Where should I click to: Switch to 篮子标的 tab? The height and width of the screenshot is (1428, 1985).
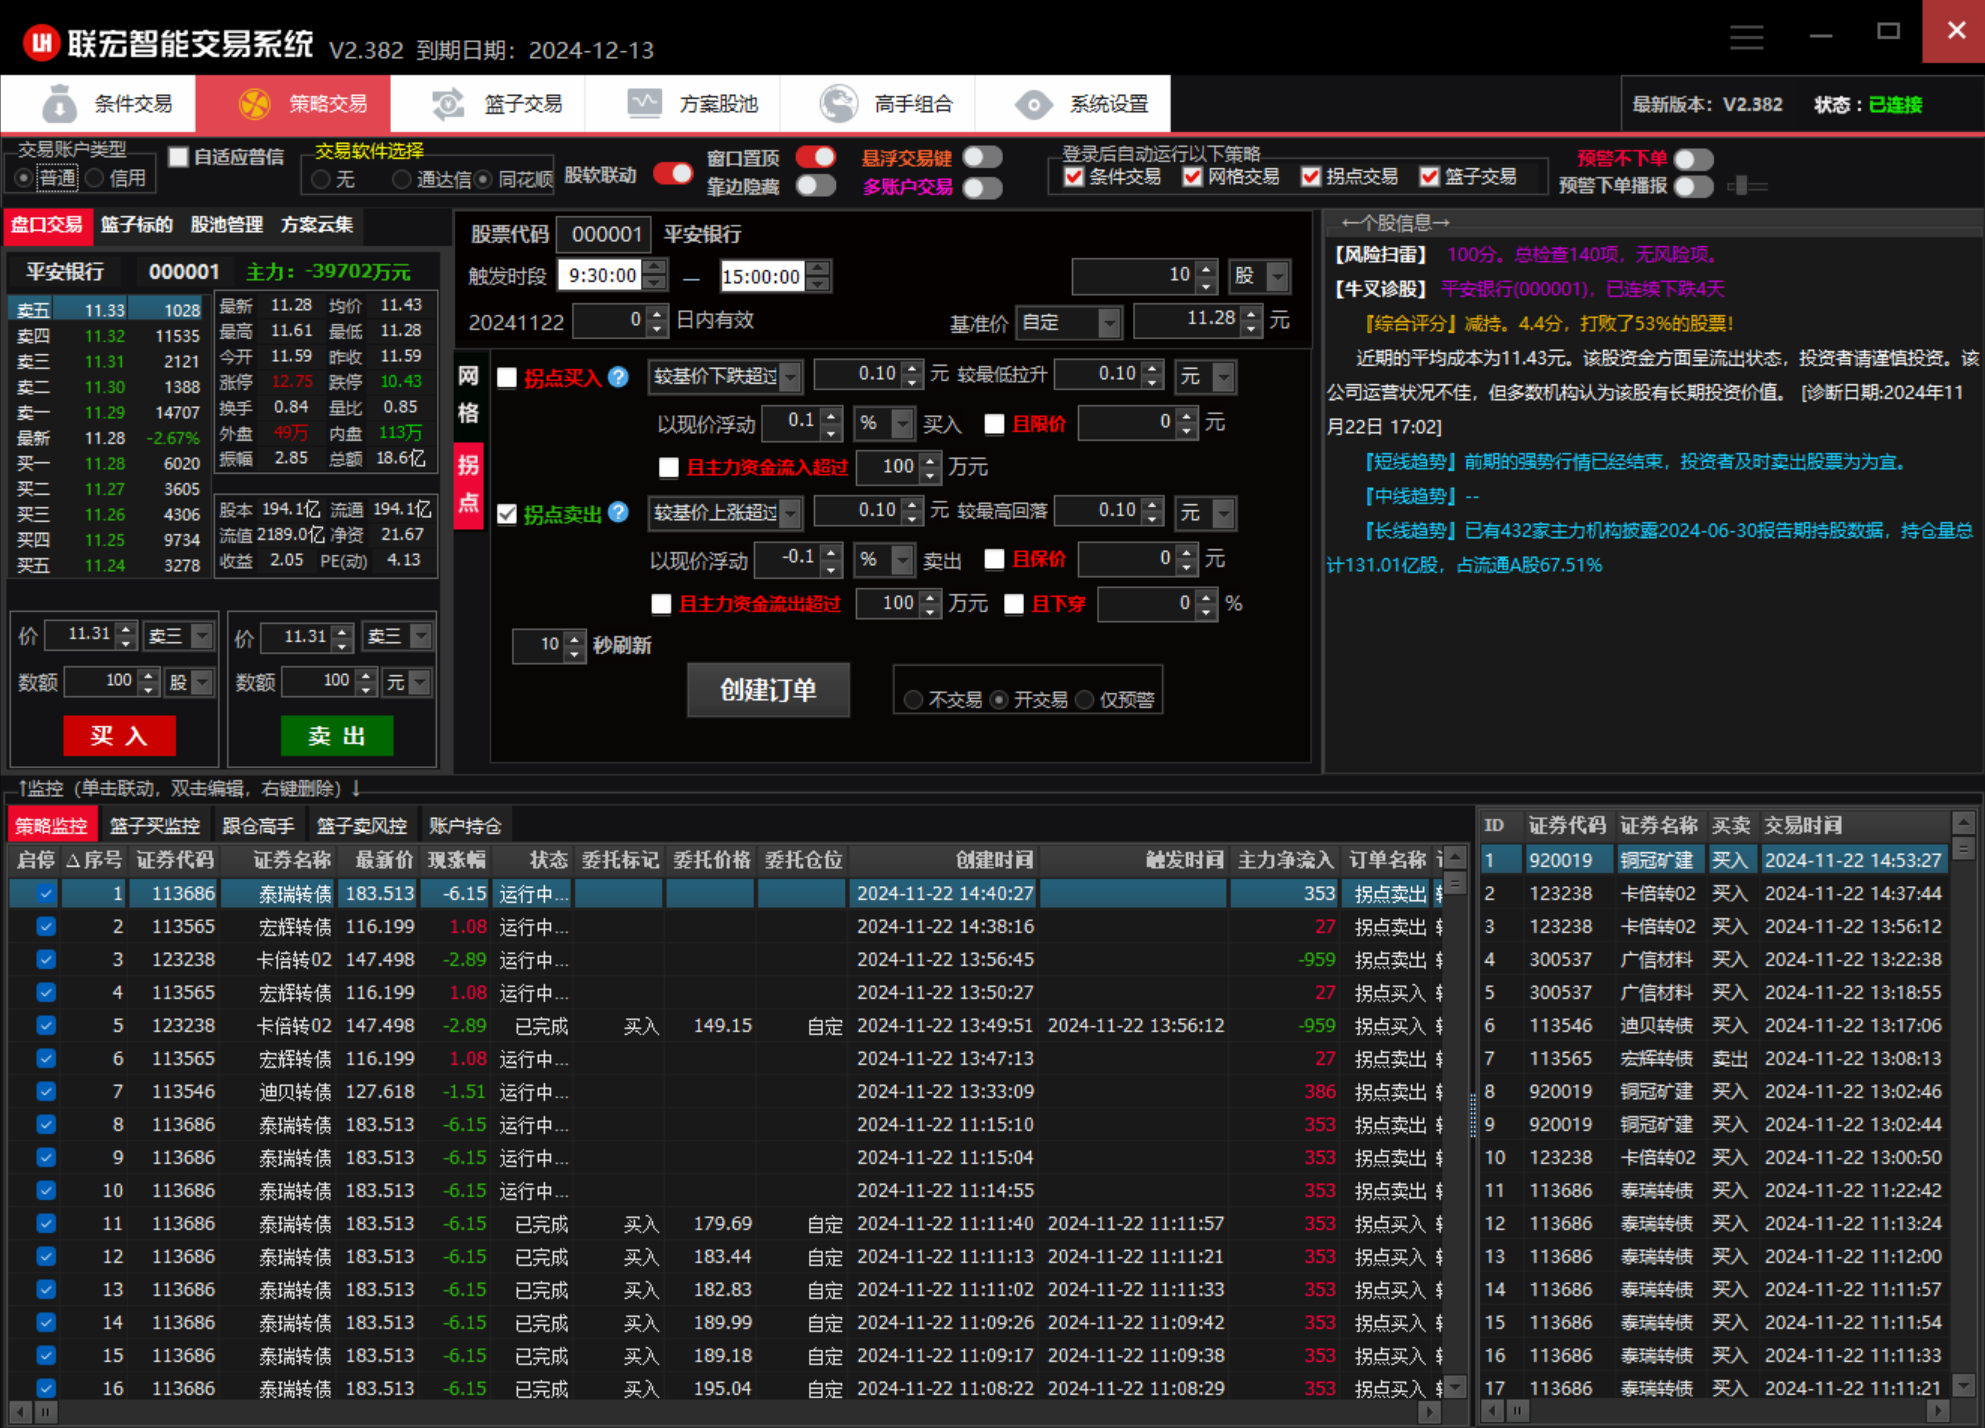(x=137, y=225)
